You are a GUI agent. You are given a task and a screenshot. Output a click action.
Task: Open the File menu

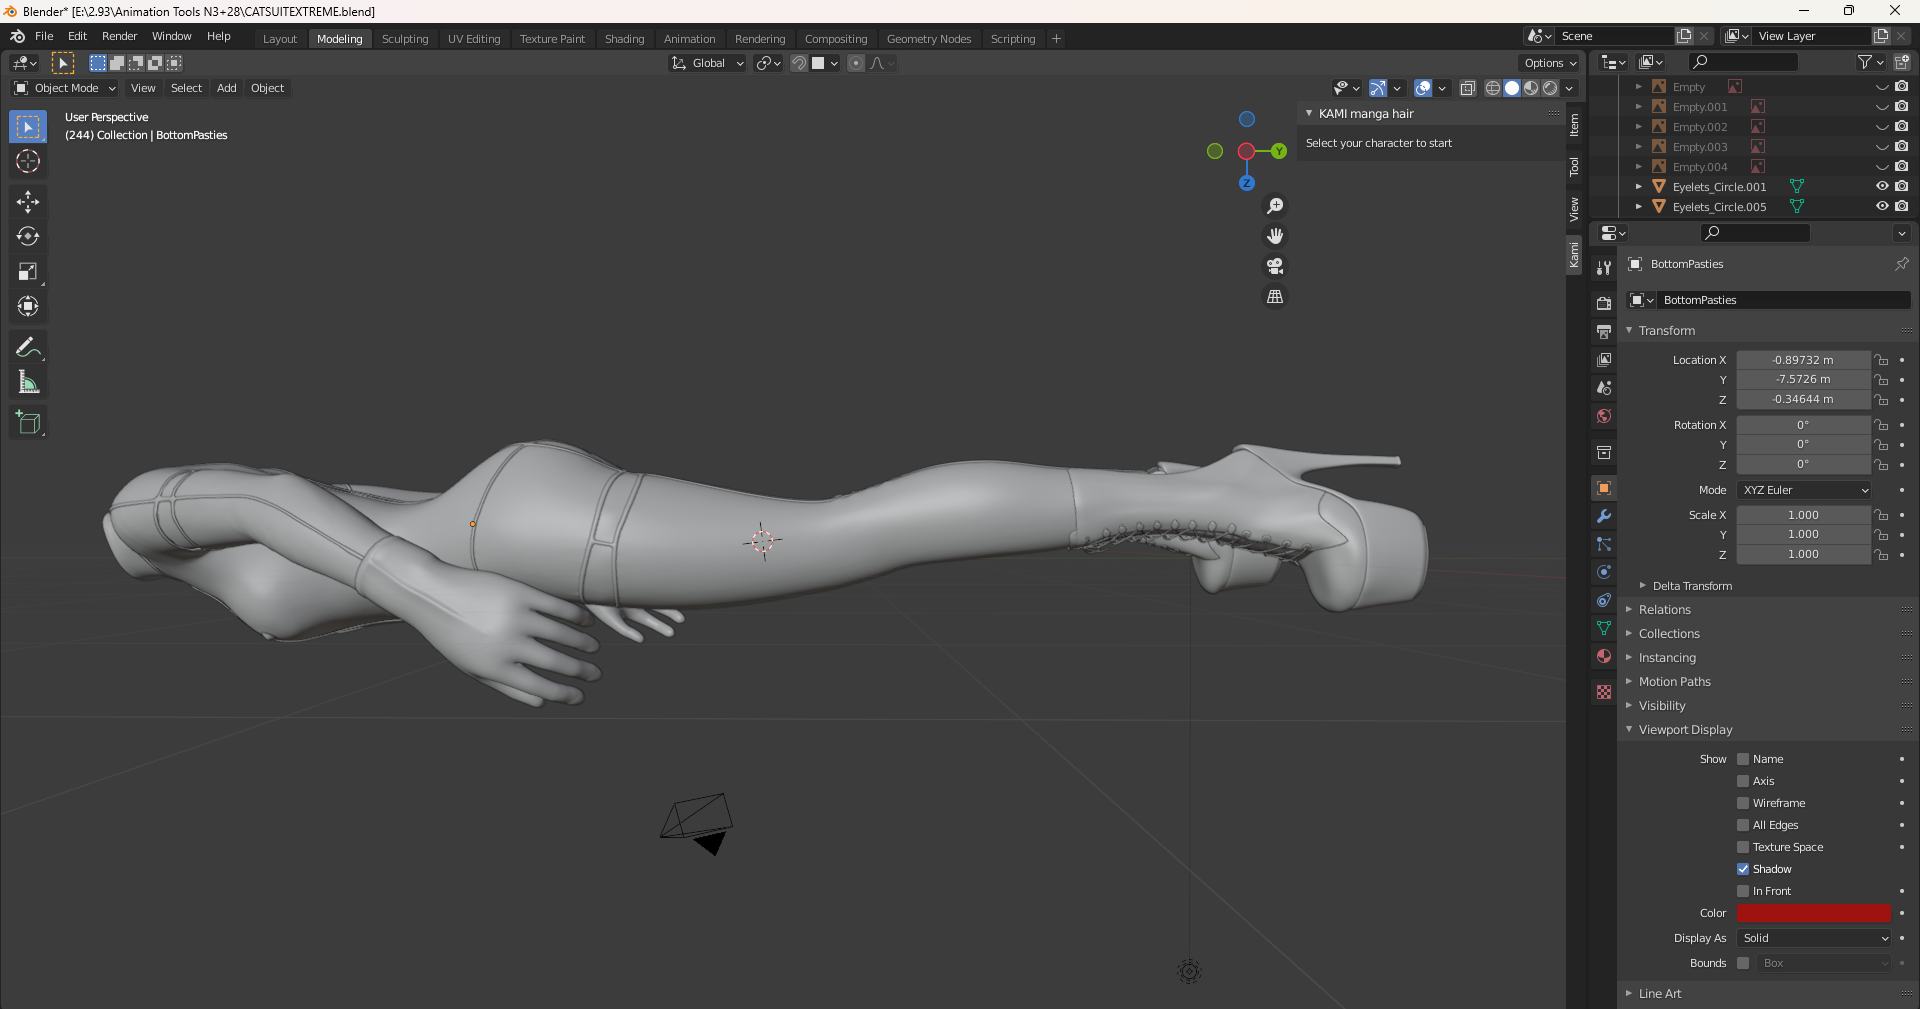pos(44,36)
